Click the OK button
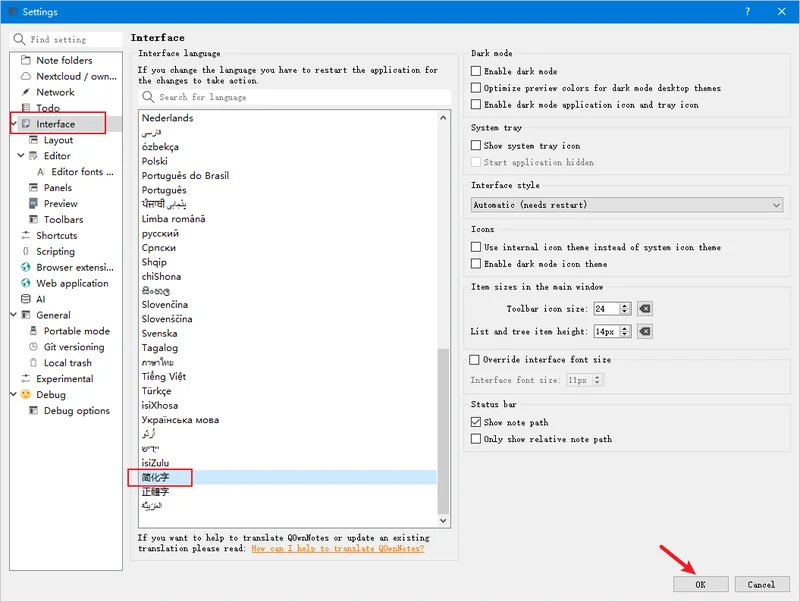The image size is (800, 602). tap(701, 585)
